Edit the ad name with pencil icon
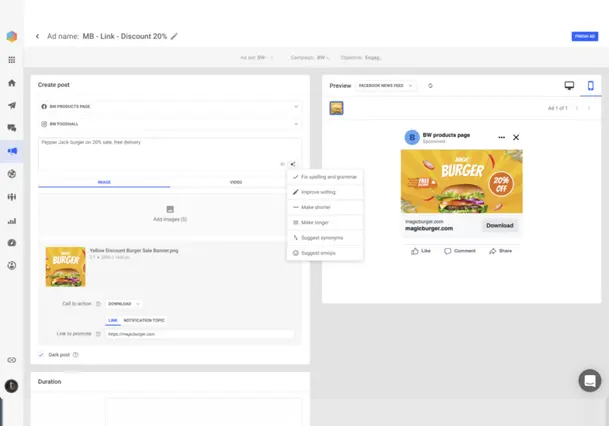 point(174,36)
